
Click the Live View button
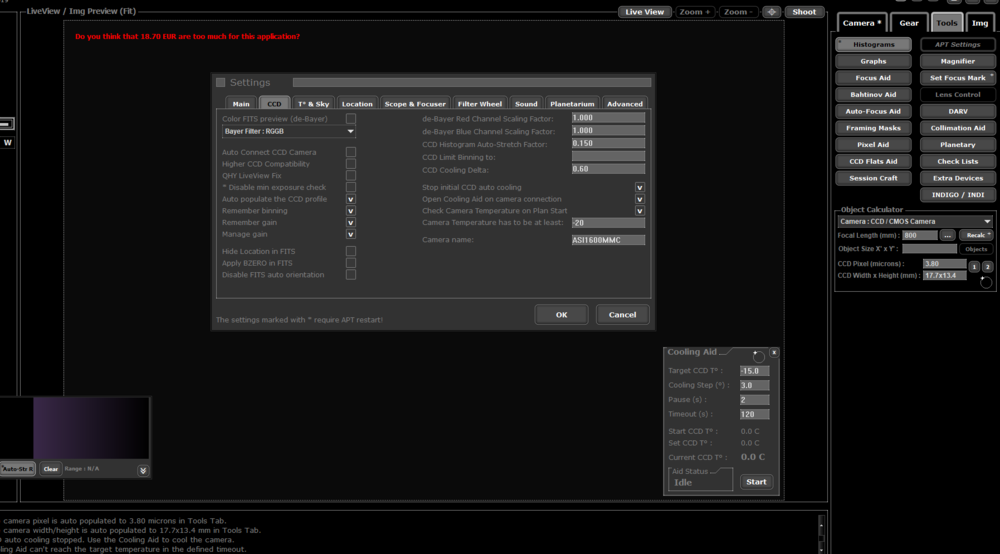[644, 11]
